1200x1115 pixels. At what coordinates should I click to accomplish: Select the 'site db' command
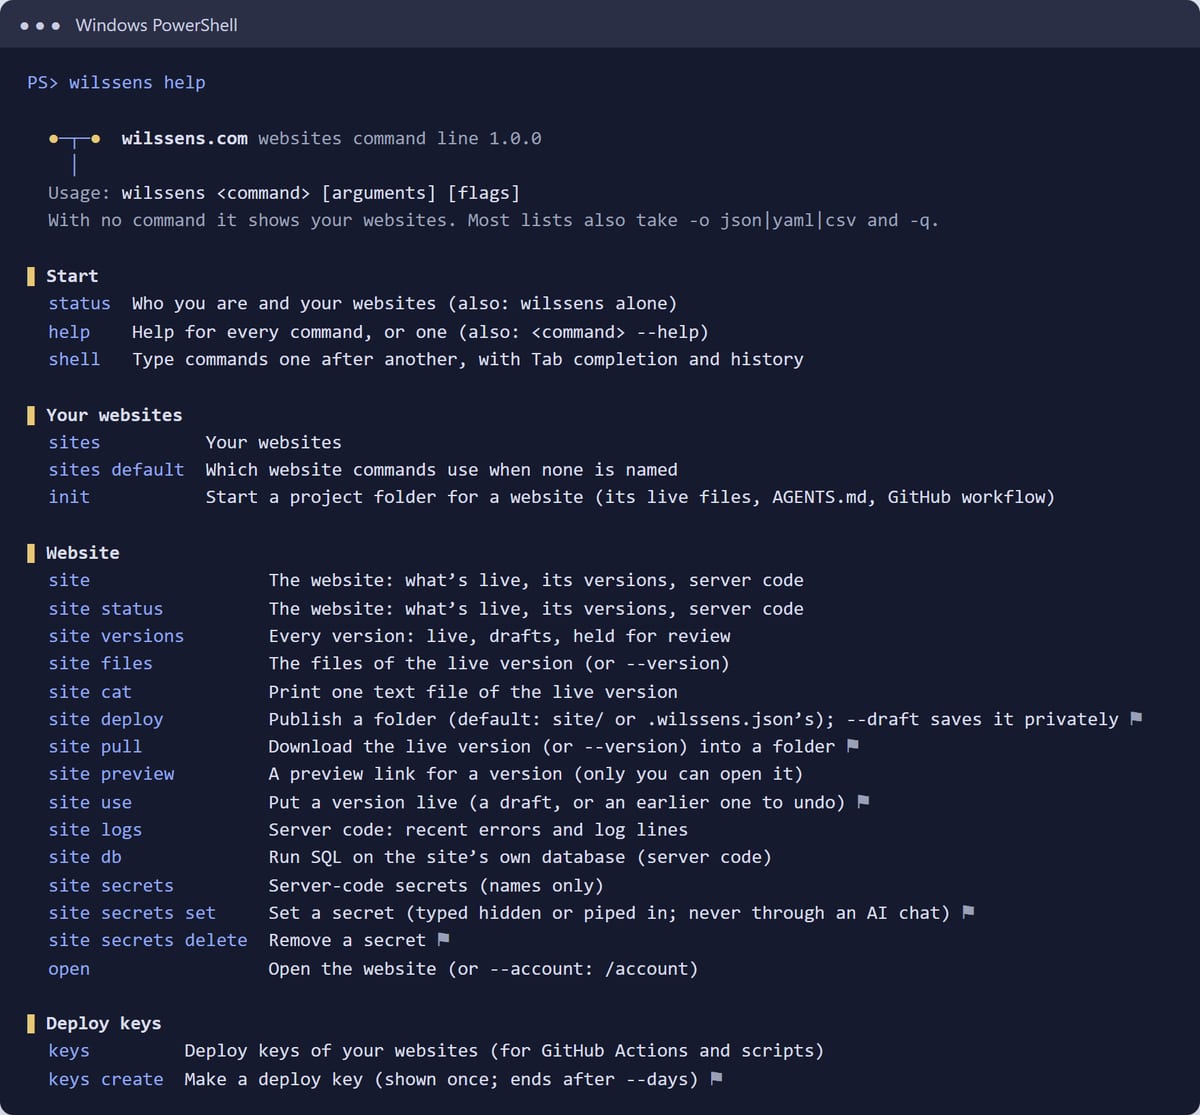85,857
